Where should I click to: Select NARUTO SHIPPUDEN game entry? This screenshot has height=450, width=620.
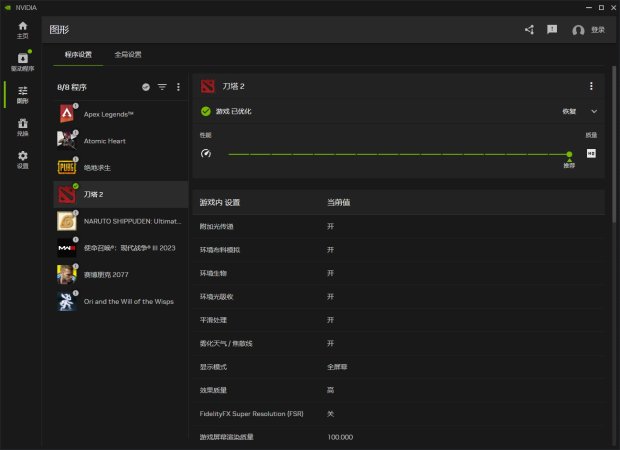121,221
